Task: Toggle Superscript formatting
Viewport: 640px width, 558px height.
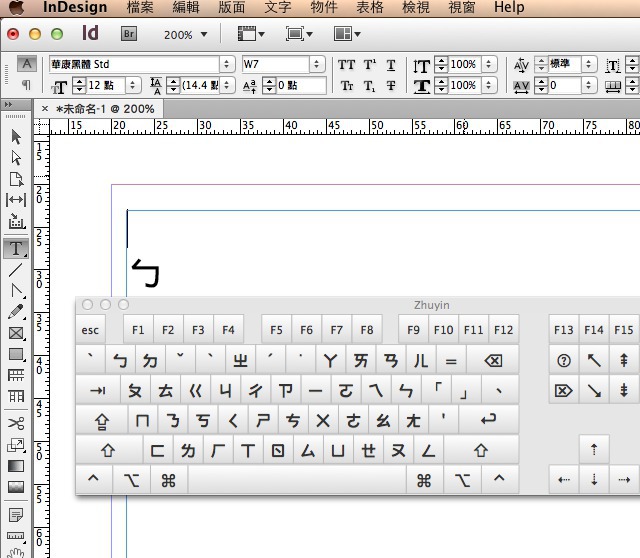Action: [x=370, y=64]
